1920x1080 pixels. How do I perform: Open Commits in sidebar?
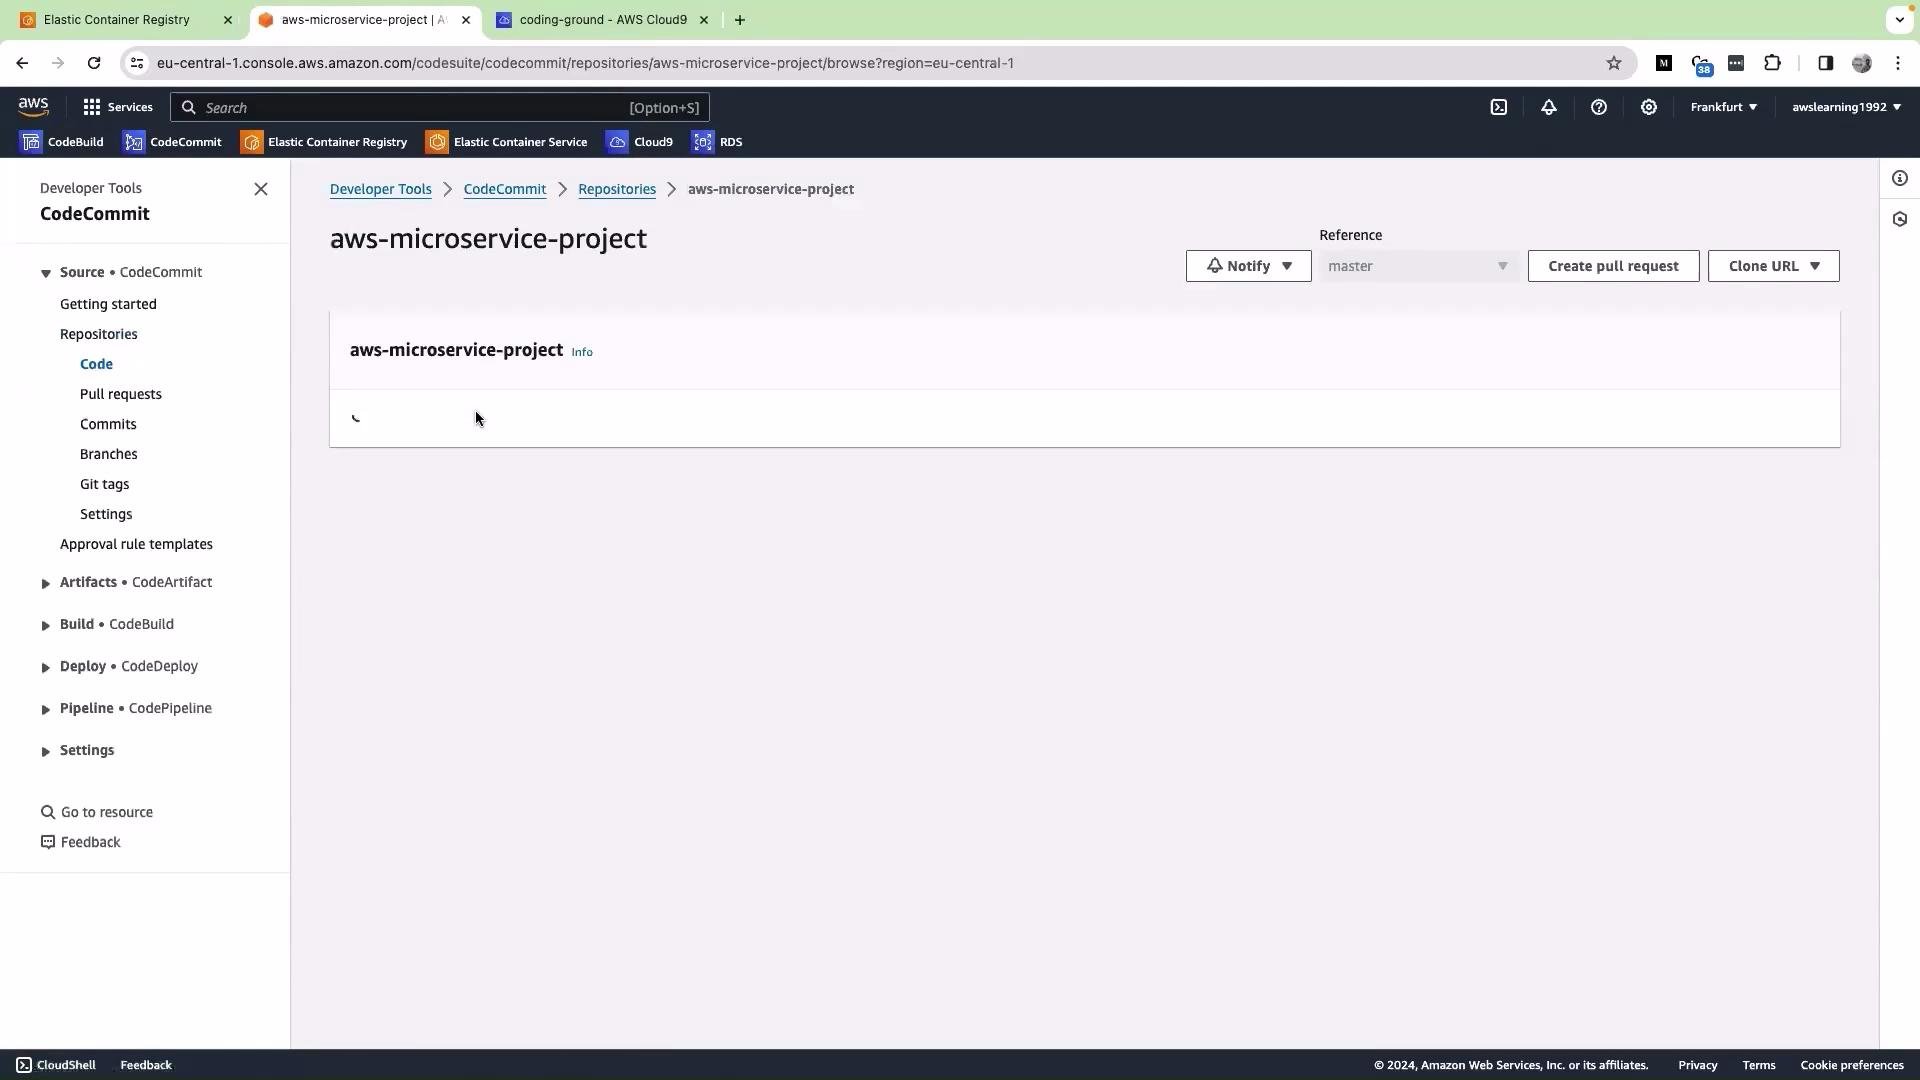tap(108, 424)
